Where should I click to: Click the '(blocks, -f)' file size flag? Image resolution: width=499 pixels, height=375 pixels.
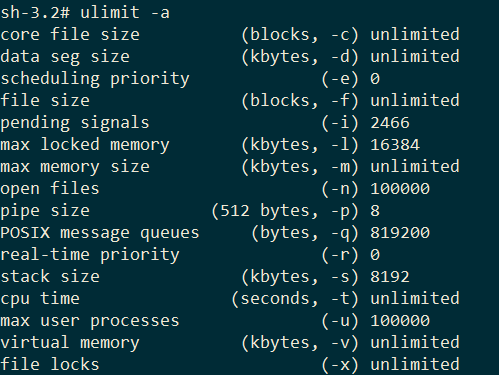coord(300,101)
